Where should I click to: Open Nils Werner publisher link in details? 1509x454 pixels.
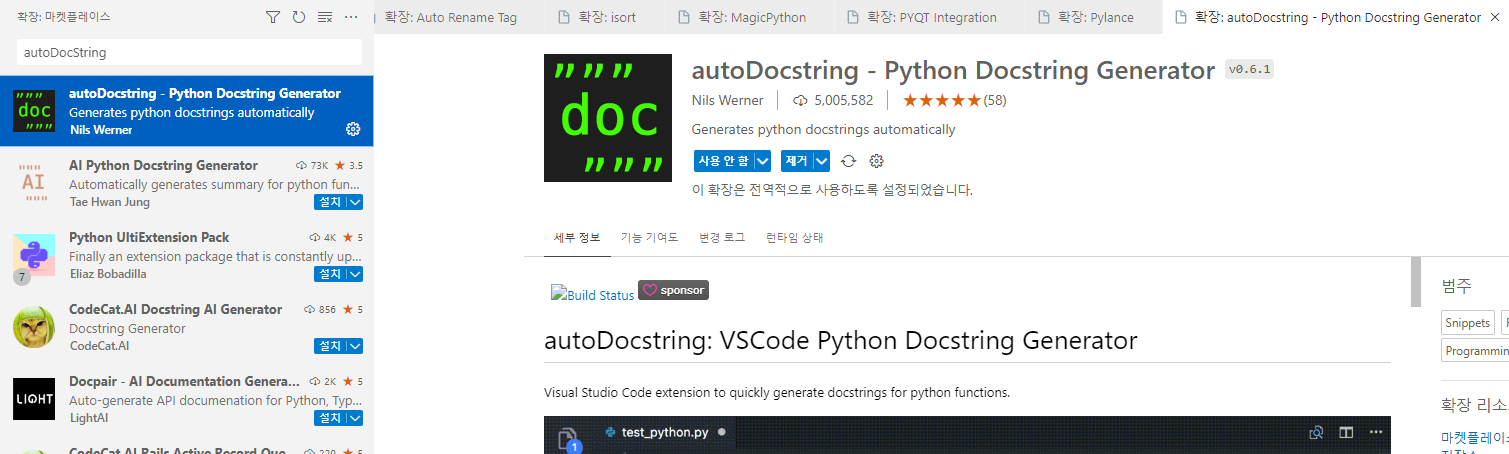[727, 100]
